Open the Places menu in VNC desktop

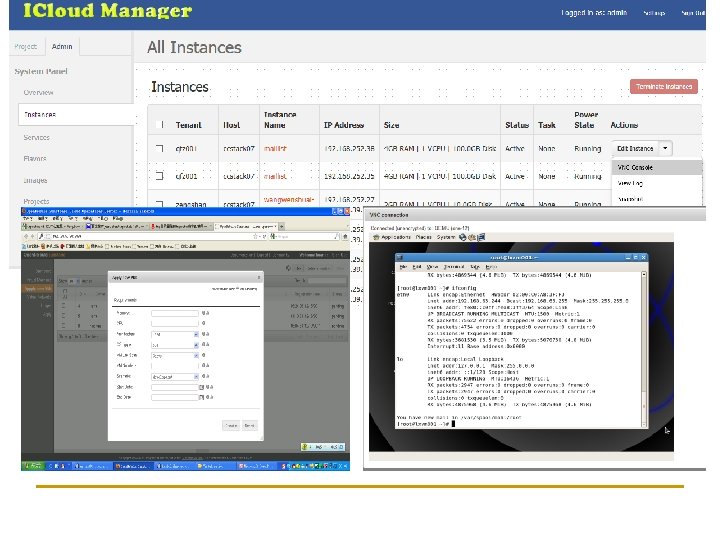coord(423,237)
